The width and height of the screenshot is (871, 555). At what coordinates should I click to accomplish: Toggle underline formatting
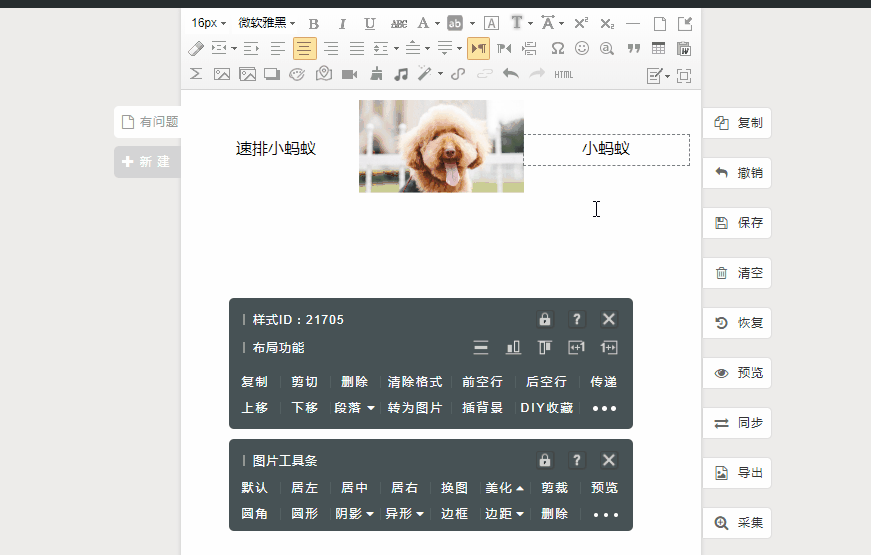click(369, 24)
